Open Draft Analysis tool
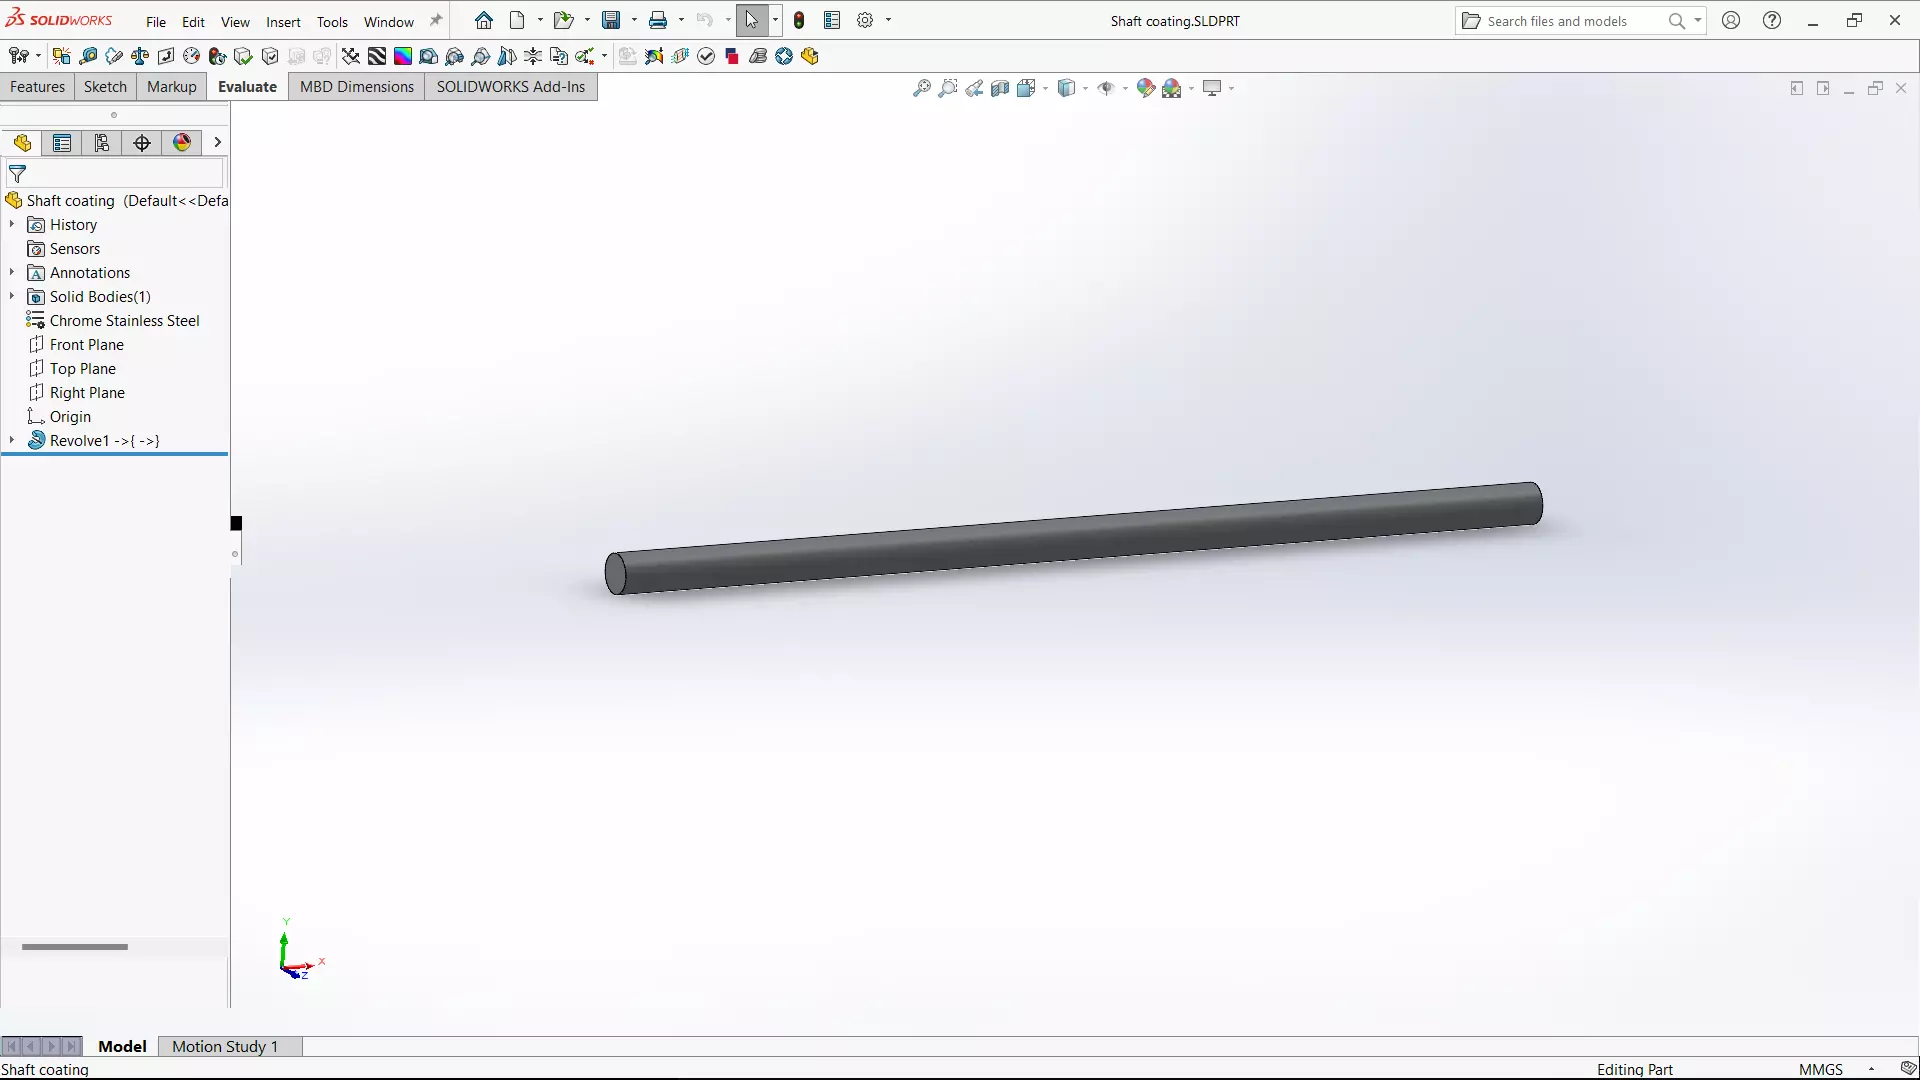 [429, 56]
